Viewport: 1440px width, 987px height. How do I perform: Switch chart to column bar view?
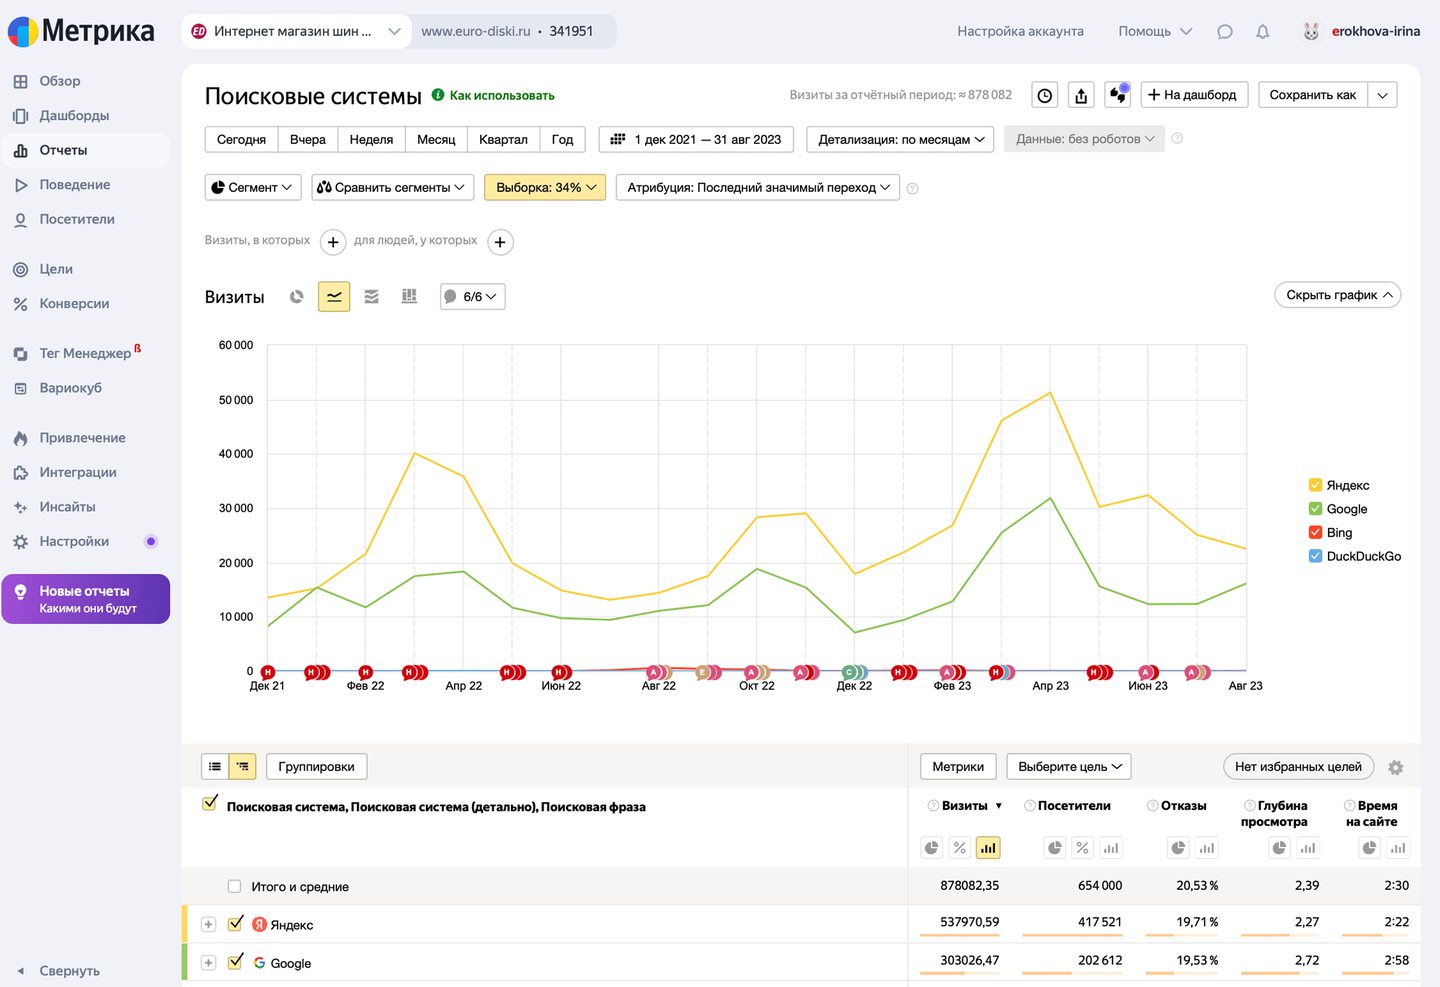[409, 297]
